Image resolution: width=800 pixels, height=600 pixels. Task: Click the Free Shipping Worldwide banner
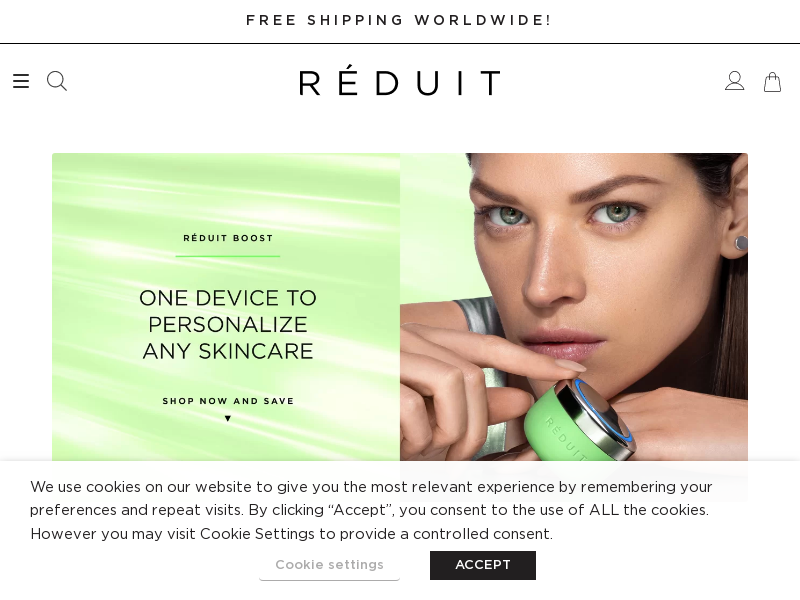coord(399,20)
